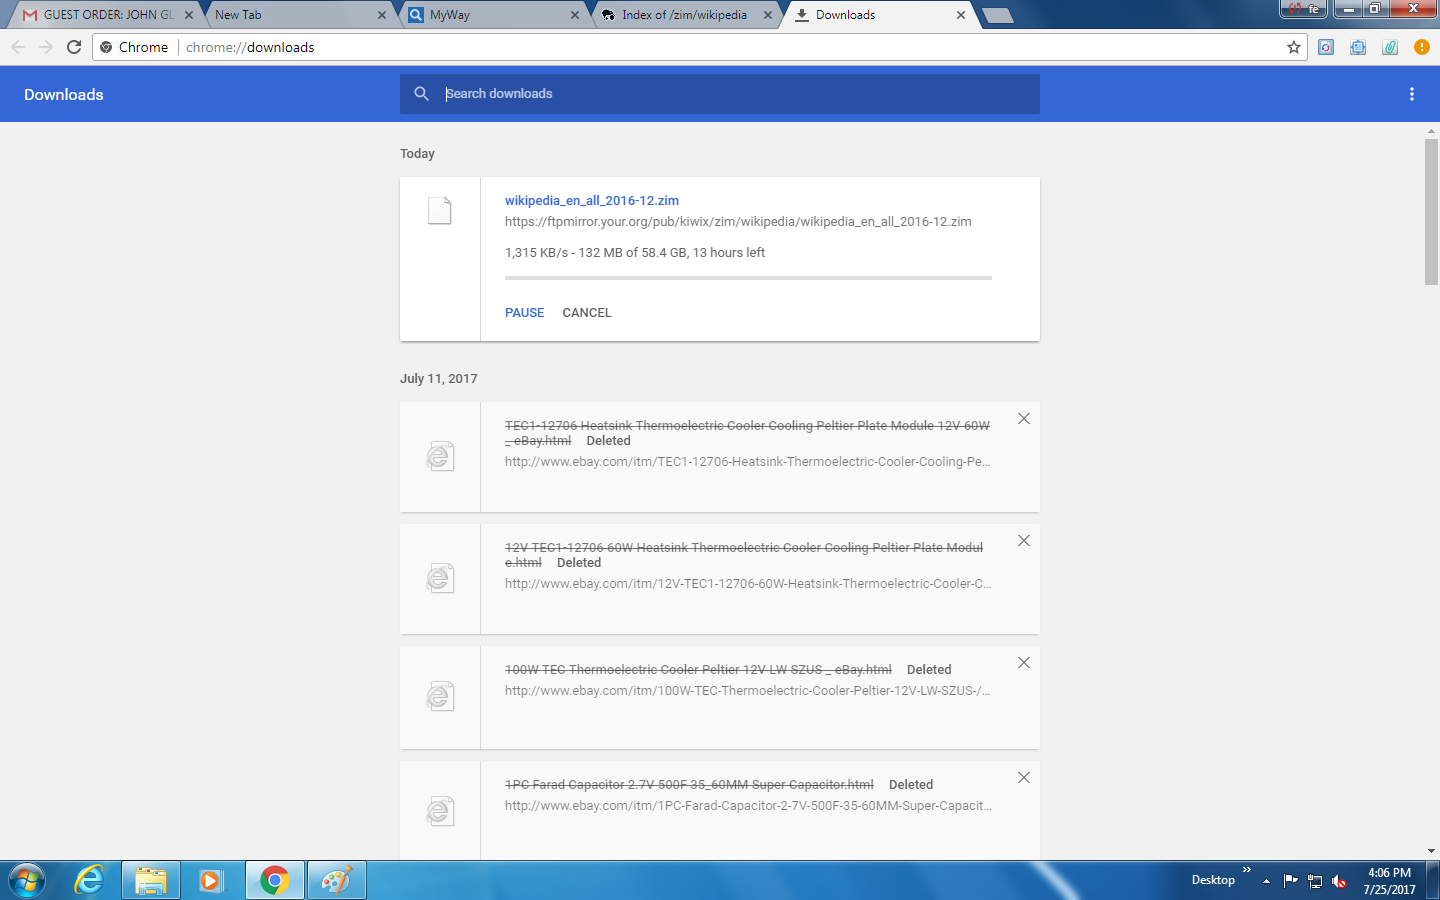Screen dimensions: 1440x900
Task: Click the back navigation arrow
Action: coord(18,47)
